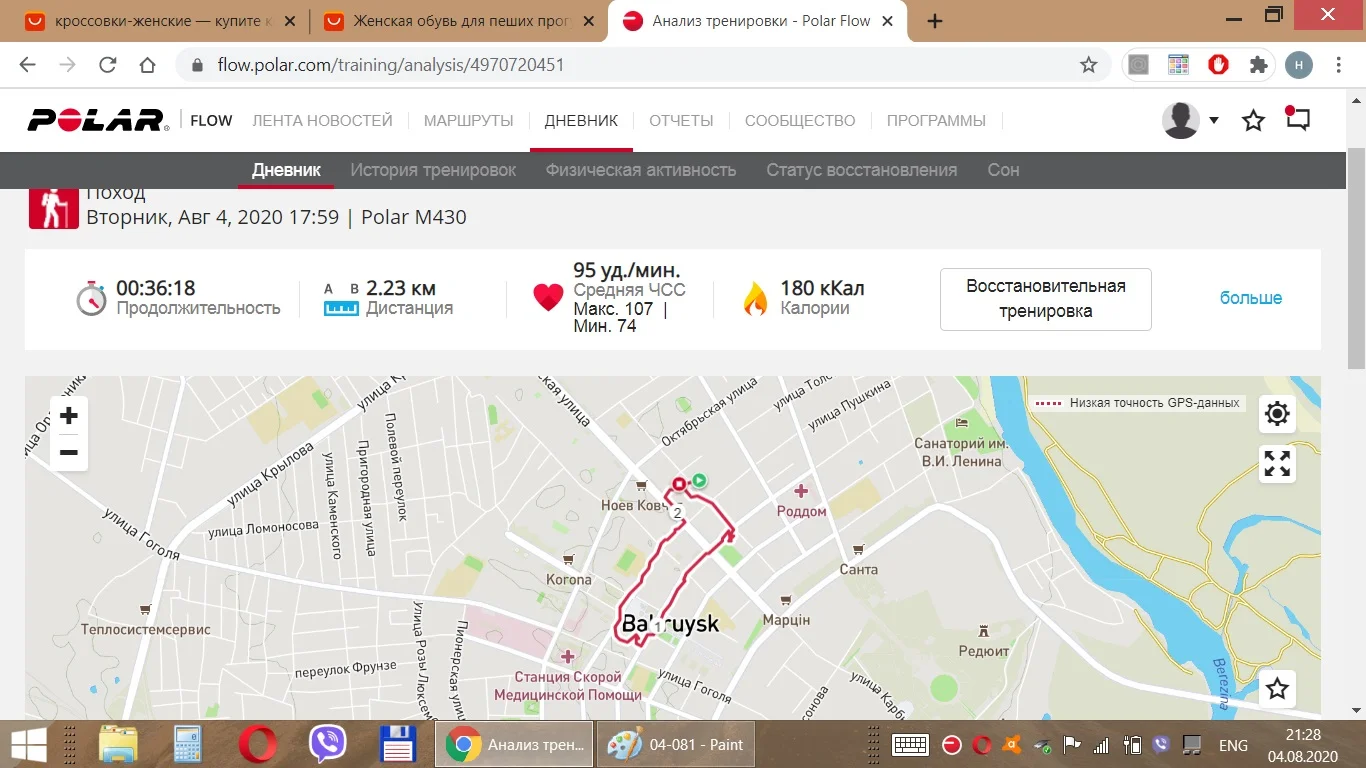Click the multicolored grid extension icon
Viewport: 1366px width, 768px height.
tap(1178, 65)
